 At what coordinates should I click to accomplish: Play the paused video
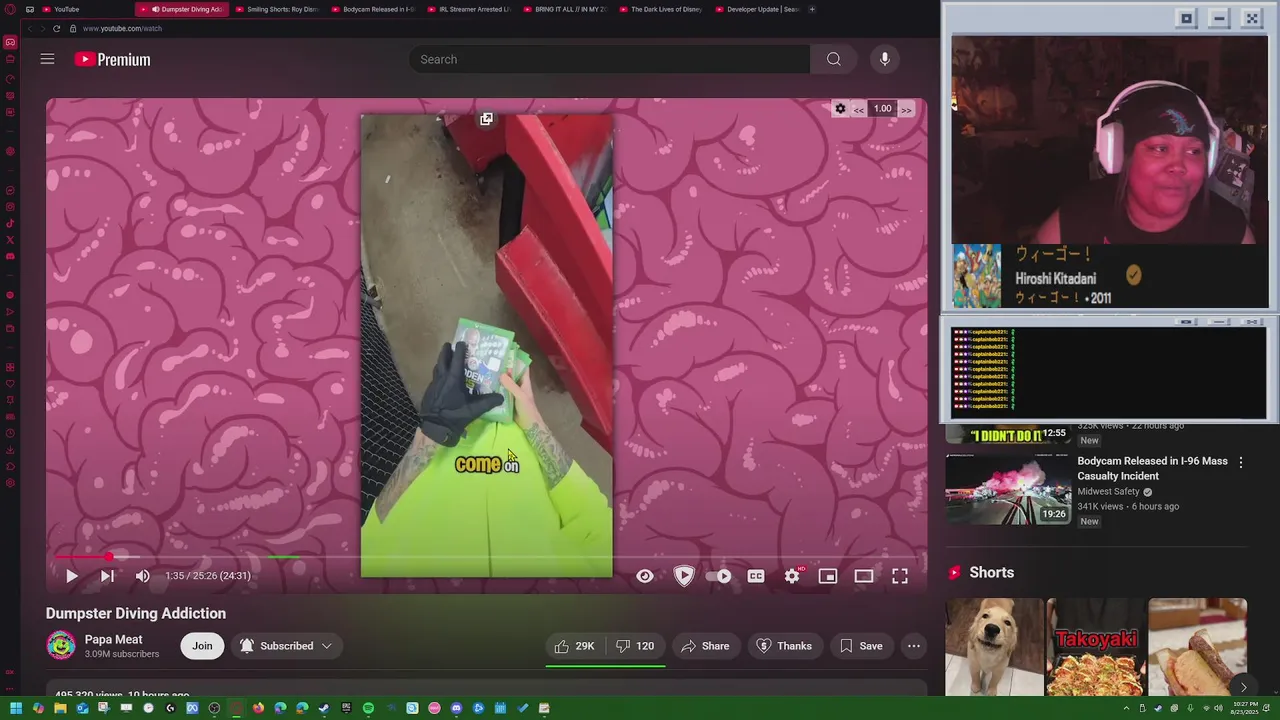pyautogui.click(x=71, y=576)
